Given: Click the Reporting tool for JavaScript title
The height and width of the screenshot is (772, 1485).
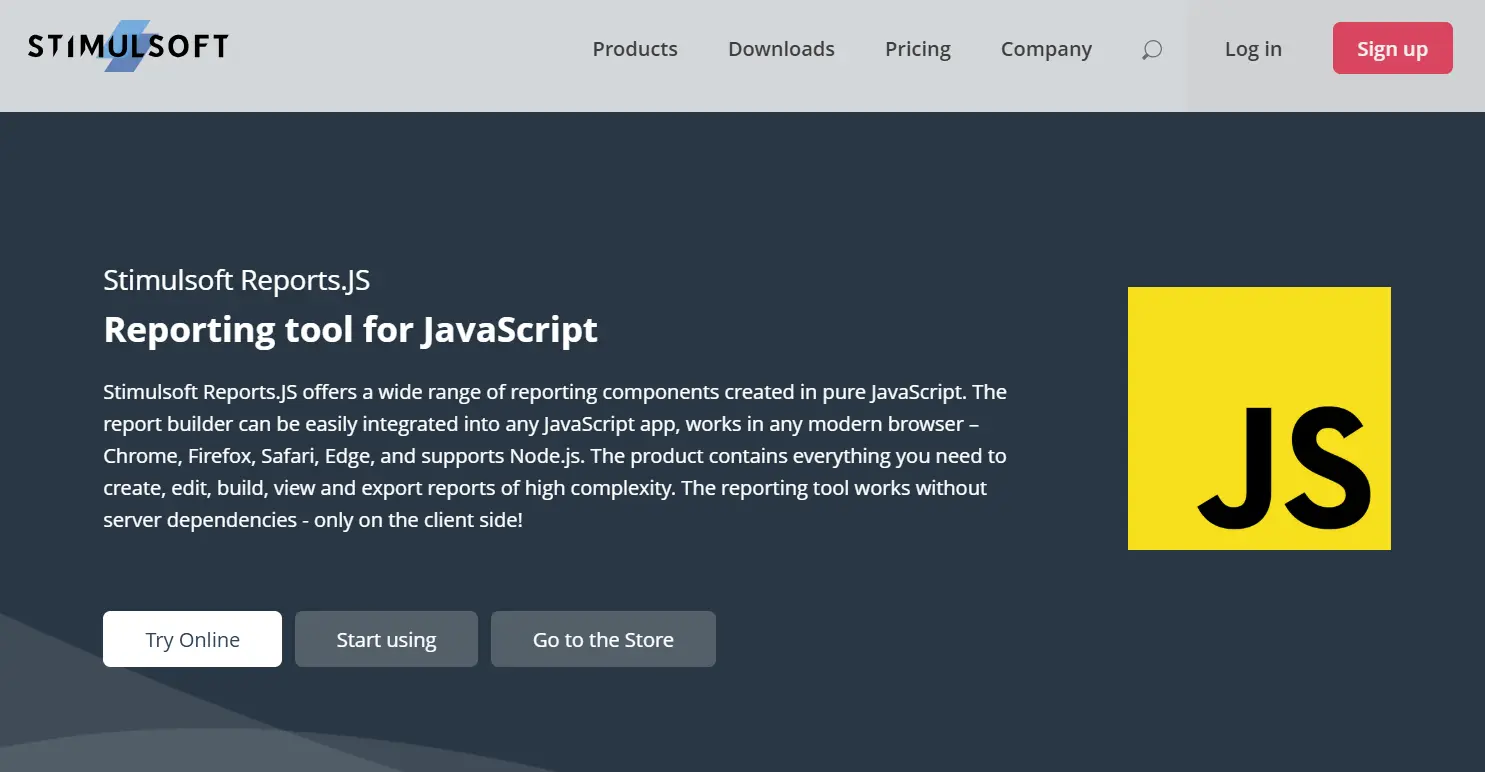Looking at the screenshot, I should (x=350, y=329).
